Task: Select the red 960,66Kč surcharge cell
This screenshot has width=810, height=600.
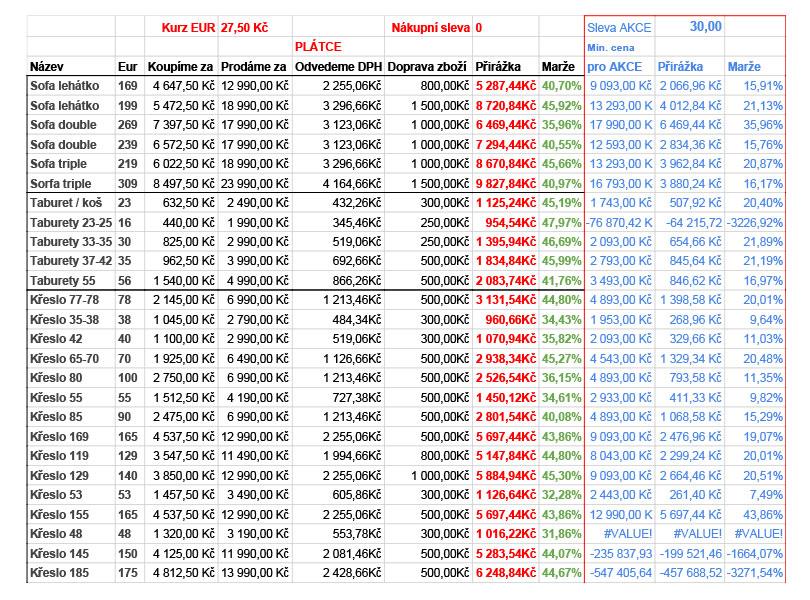Action: 510,319
